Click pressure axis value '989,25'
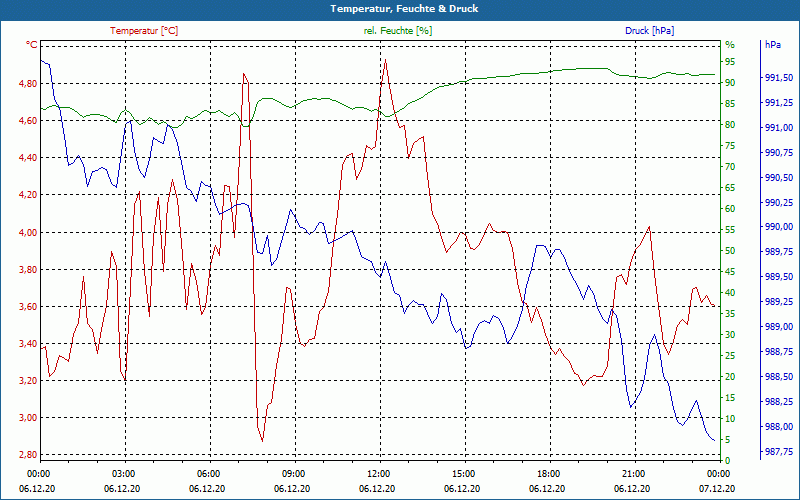Image resolution: width=800 pixels, height=500 pixels. point(779,302)
